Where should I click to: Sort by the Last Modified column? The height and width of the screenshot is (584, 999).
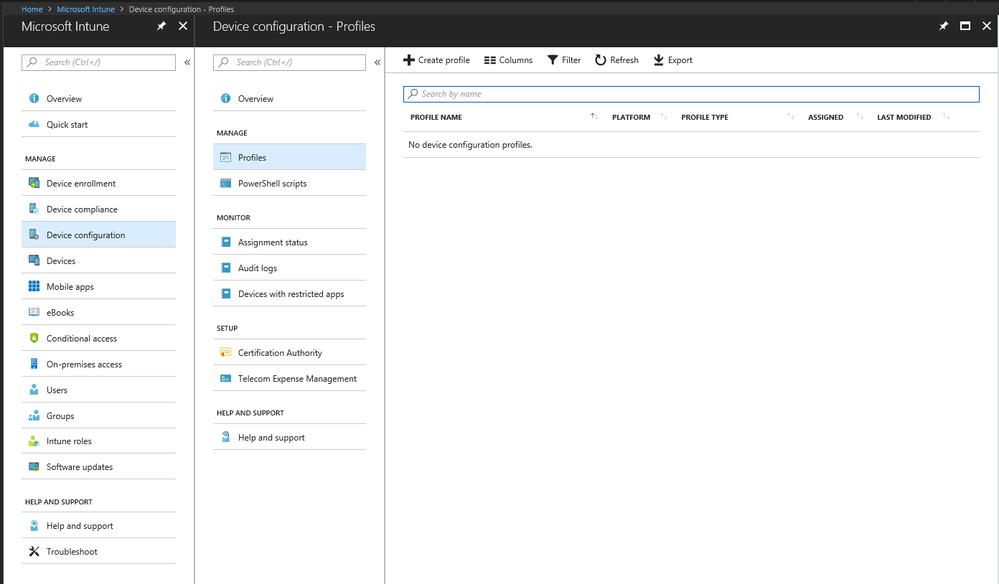pos(946,117)
